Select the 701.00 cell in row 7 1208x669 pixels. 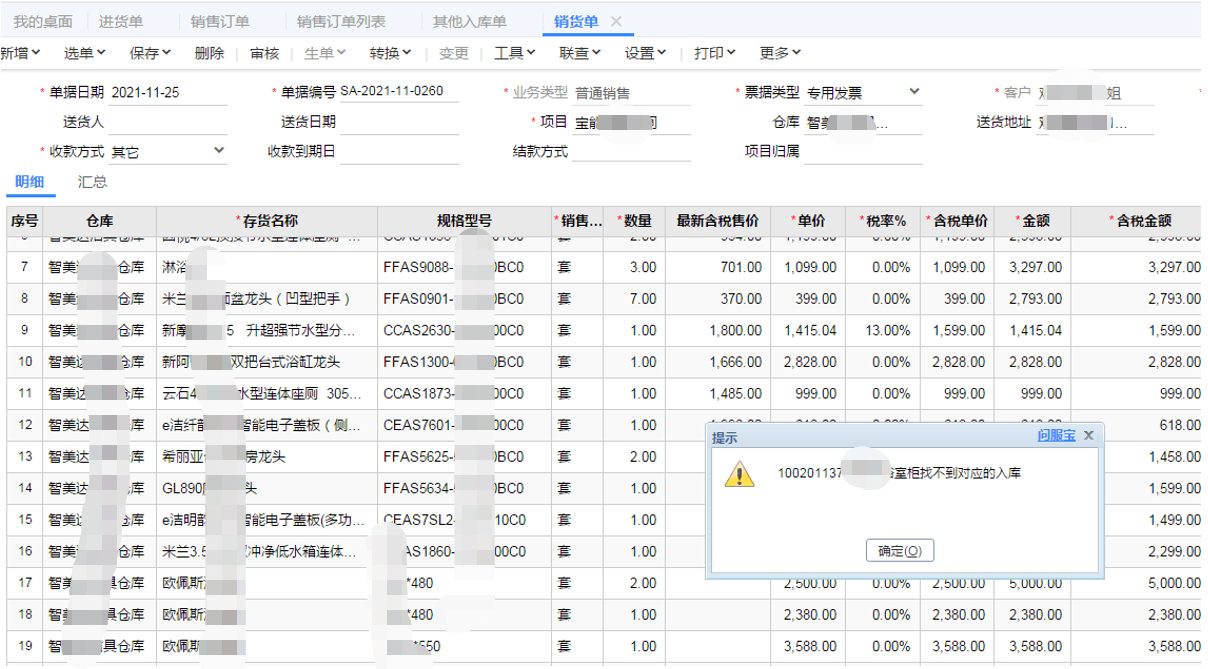(x=718, y=268)
